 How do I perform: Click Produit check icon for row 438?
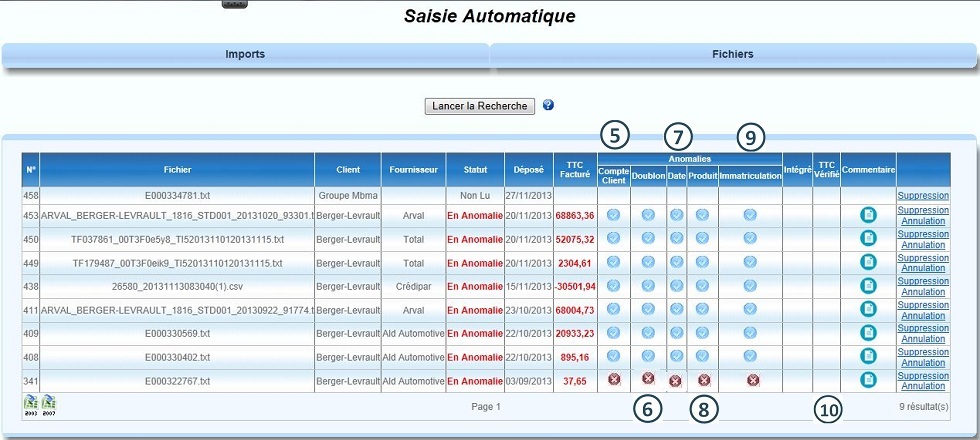[702, 285]
